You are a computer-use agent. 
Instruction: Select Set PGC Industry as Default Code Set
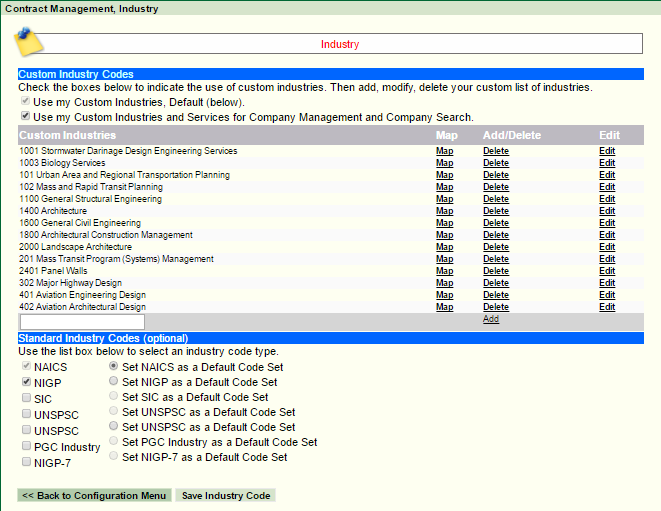point(114,442)
